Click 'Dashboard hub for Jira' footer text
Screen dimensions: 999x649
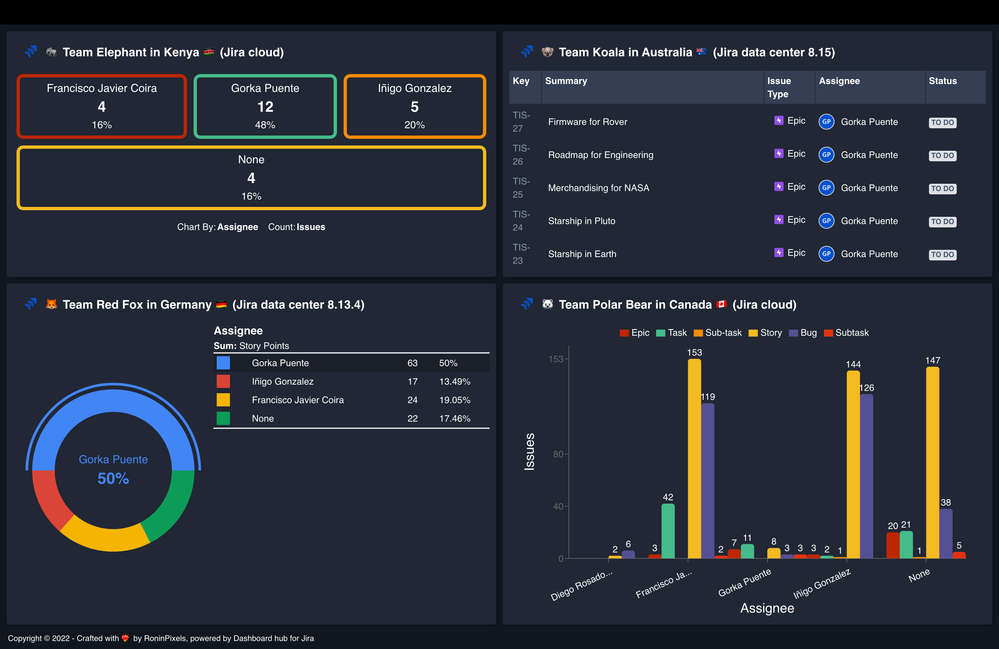pyautogui.click(x=273, y=638)
